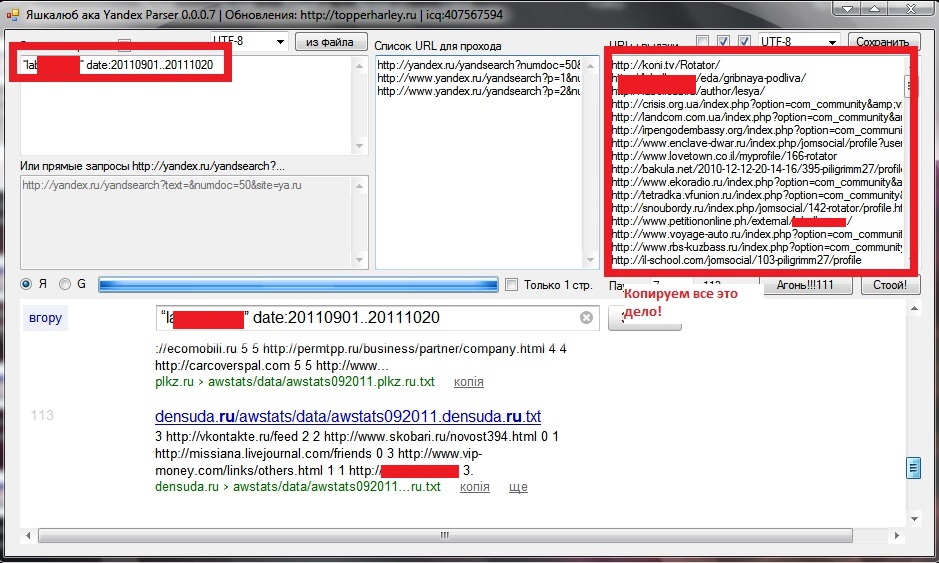Select the bakula.net result row
Viewport: 939px width, 563px height.
pos(757,169)
